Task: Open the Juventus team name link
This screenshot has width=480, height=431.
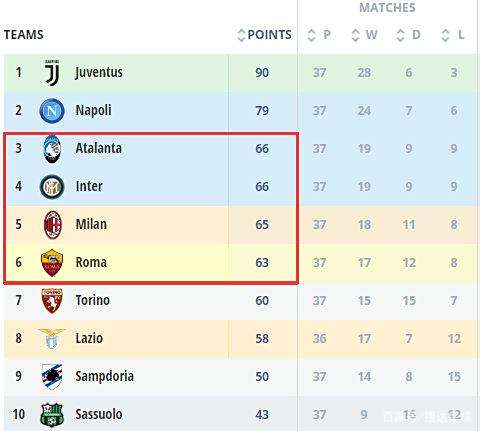Action: 99,72
